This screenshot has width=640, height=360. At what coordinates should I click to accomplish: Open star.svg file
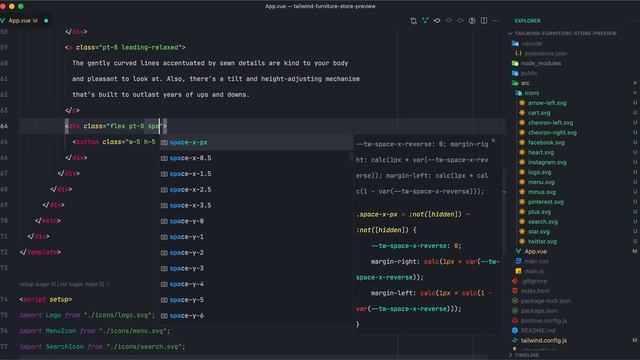(538, 231)
